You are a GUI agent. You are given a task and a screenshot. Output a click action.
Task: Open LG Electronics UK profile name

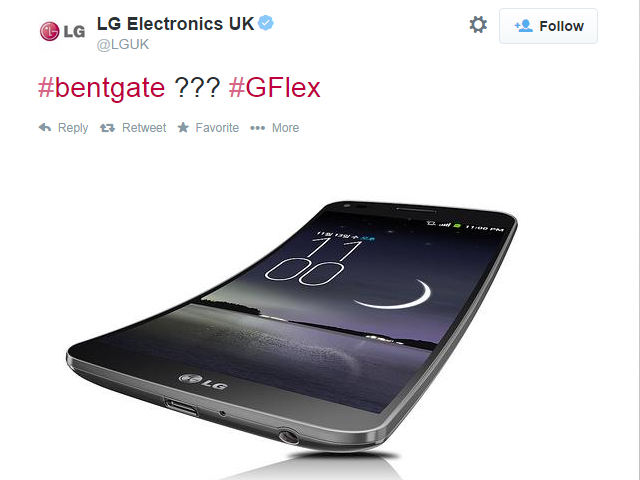click(x=176, y=24)
